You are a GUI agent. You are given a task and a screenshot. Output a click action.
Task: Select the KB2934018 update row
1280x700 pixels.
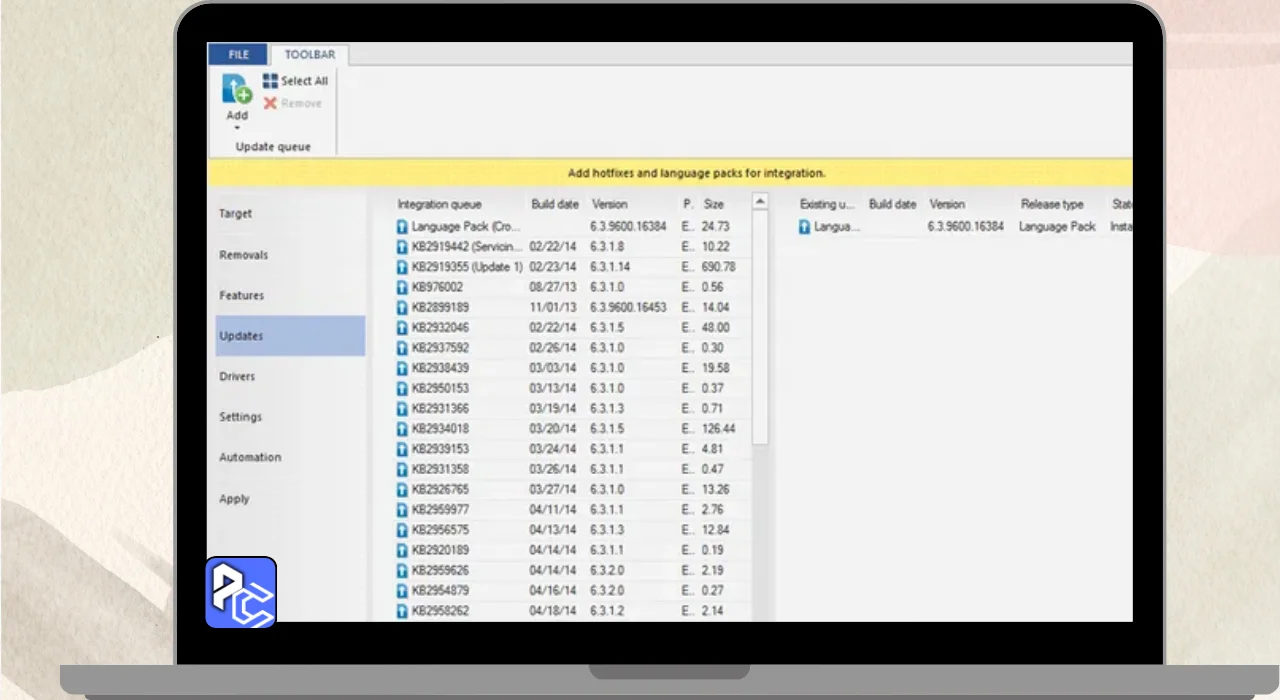coord(440,429)
